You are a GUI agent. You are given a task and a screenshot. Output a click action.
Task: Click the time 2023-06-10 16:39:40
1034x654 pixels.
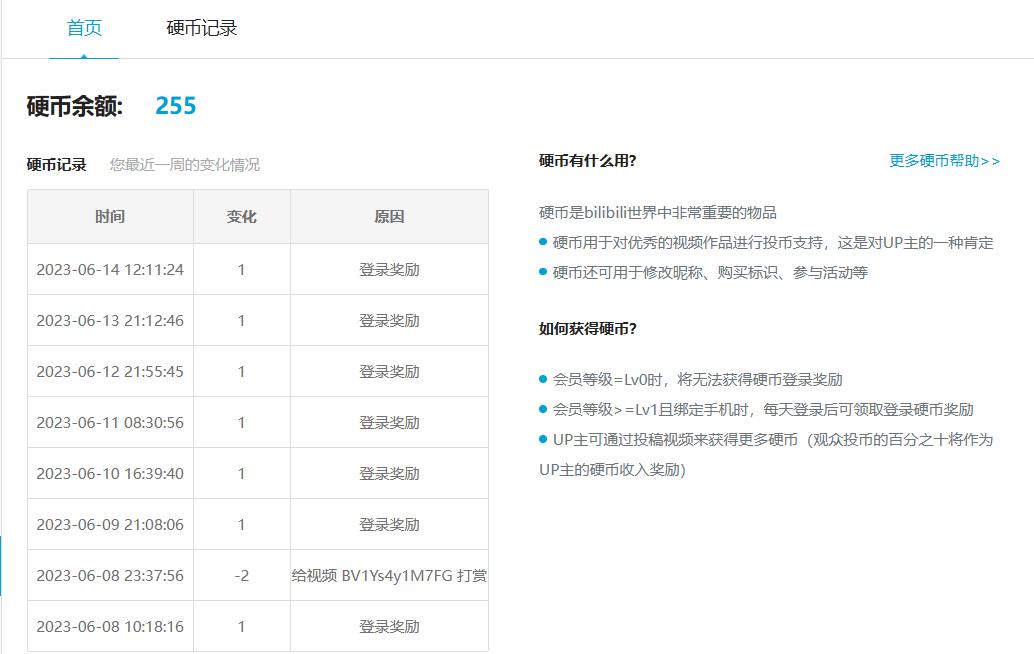coord(110,473)
